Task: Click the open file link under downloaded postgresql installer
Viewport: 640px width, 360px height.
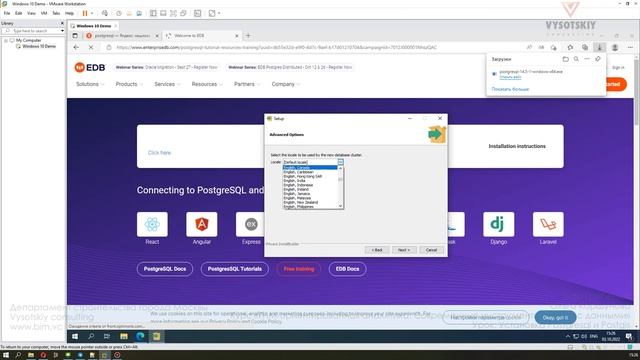Action: pyautogui.click(x=510, y=77)
